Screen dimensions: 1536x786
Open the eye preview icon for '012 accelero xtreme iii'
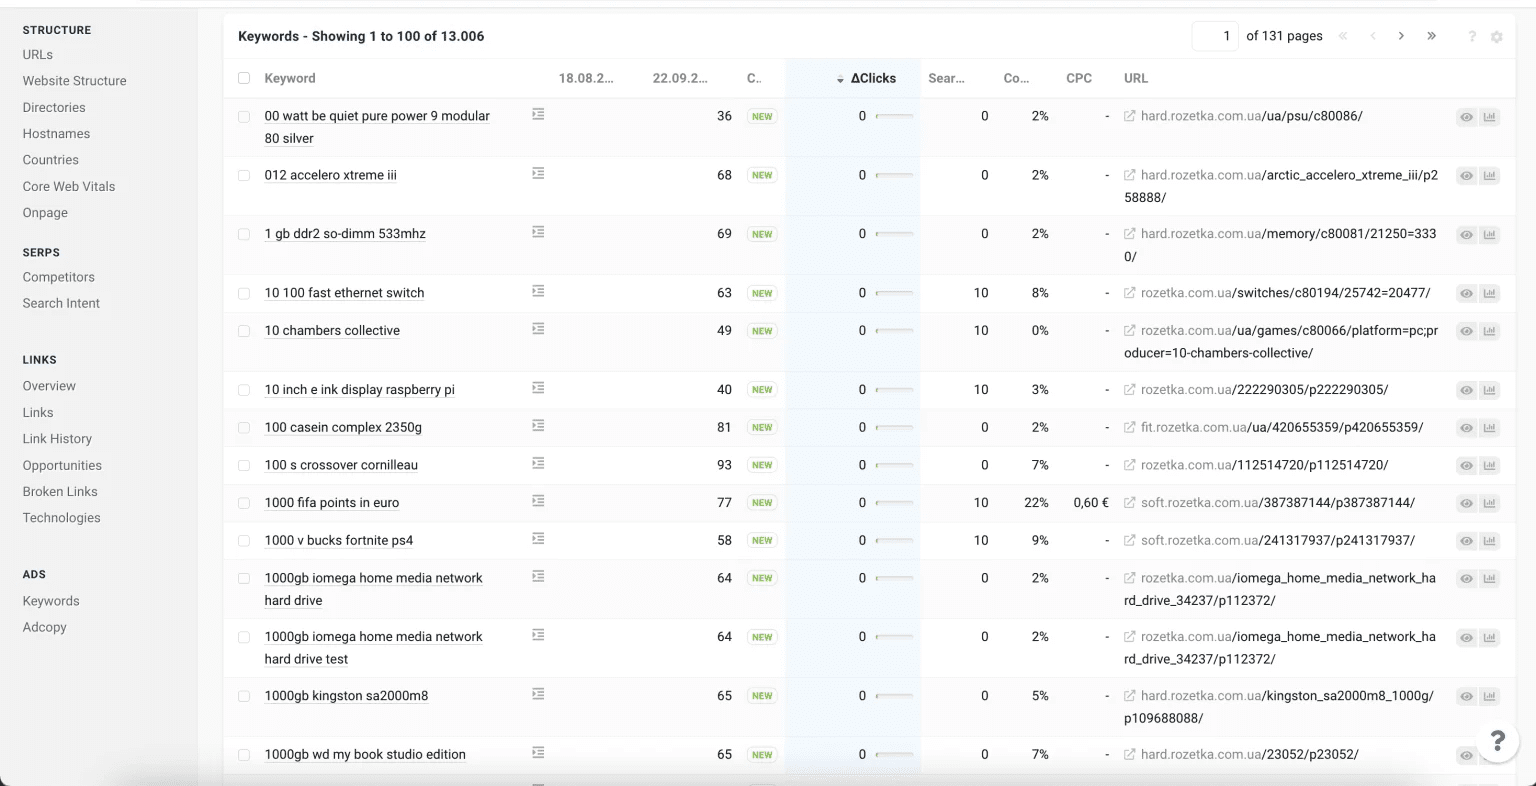pyautogui.click(x=1466, y=175)
